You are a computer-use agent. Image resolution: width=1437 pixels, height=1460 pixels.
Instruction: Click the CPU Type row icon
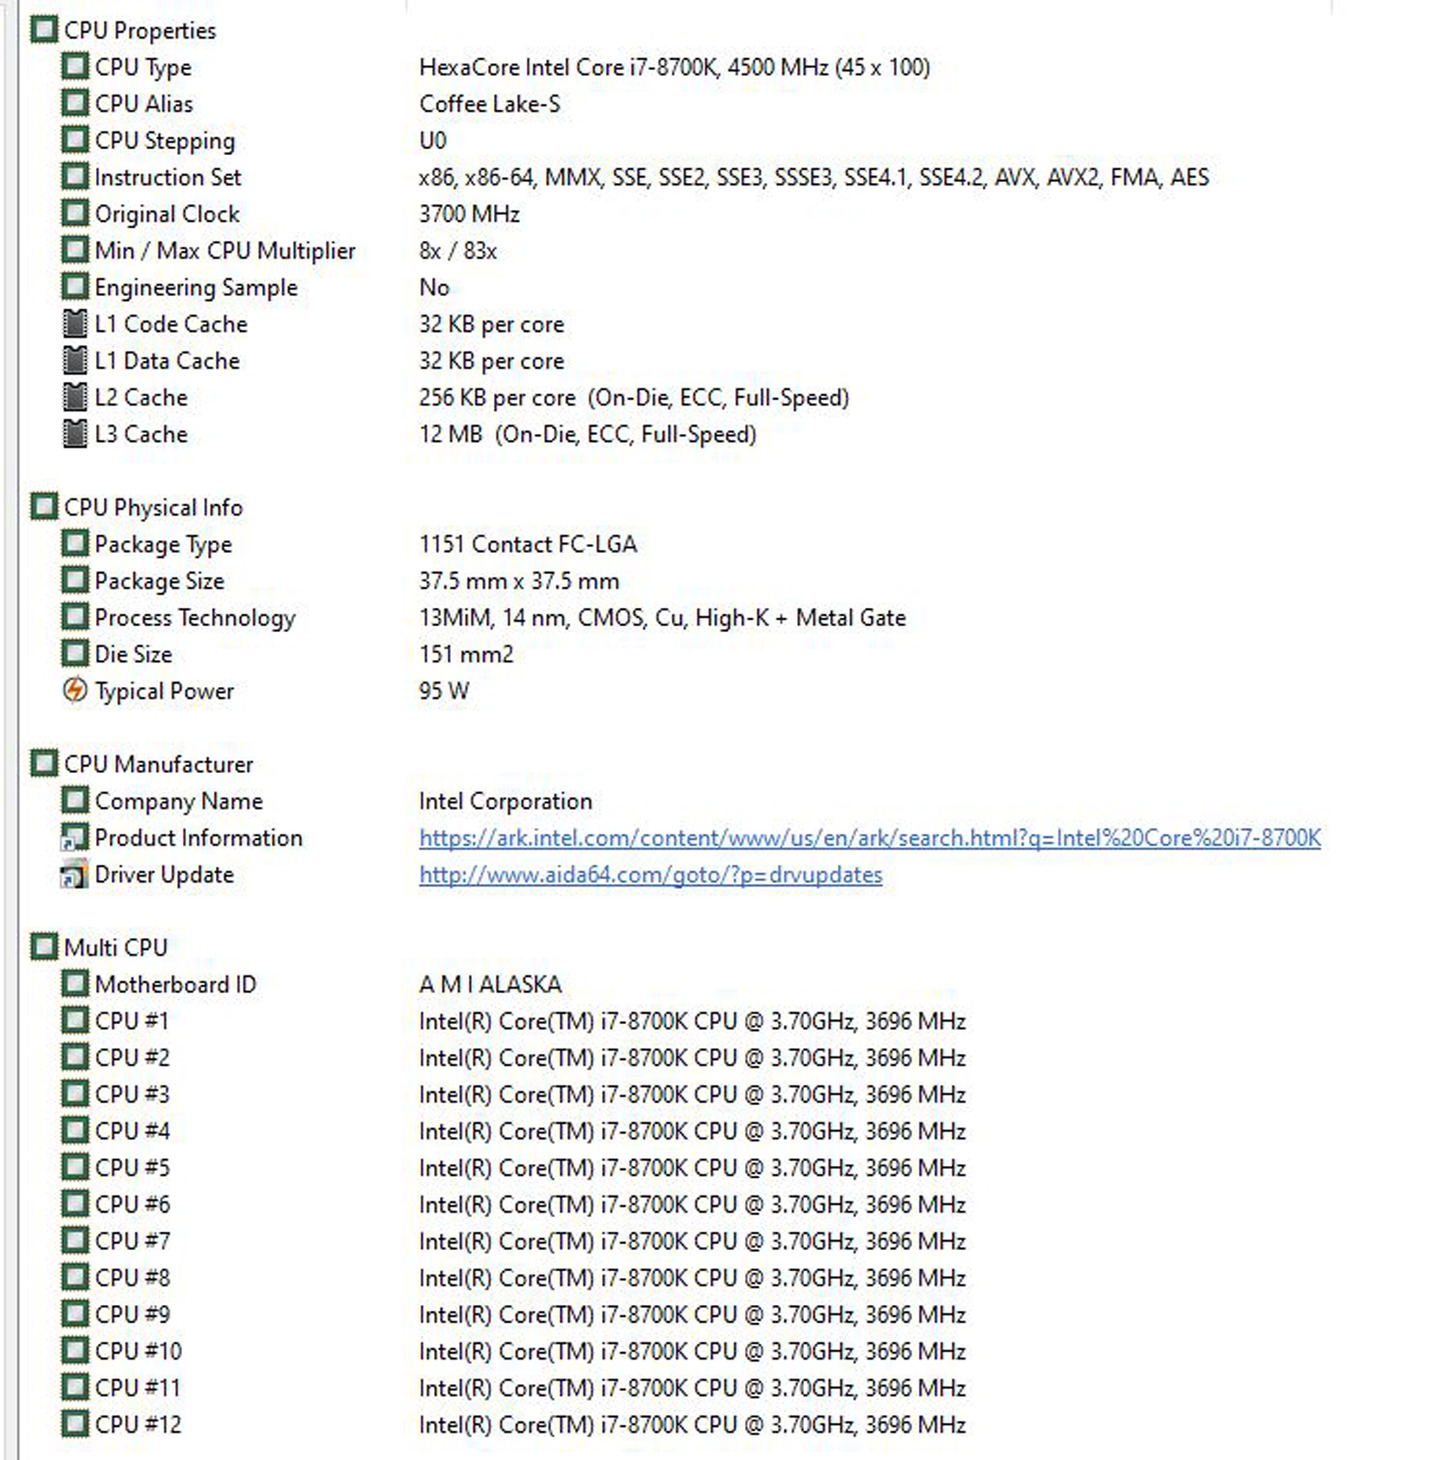pos(75,67)
